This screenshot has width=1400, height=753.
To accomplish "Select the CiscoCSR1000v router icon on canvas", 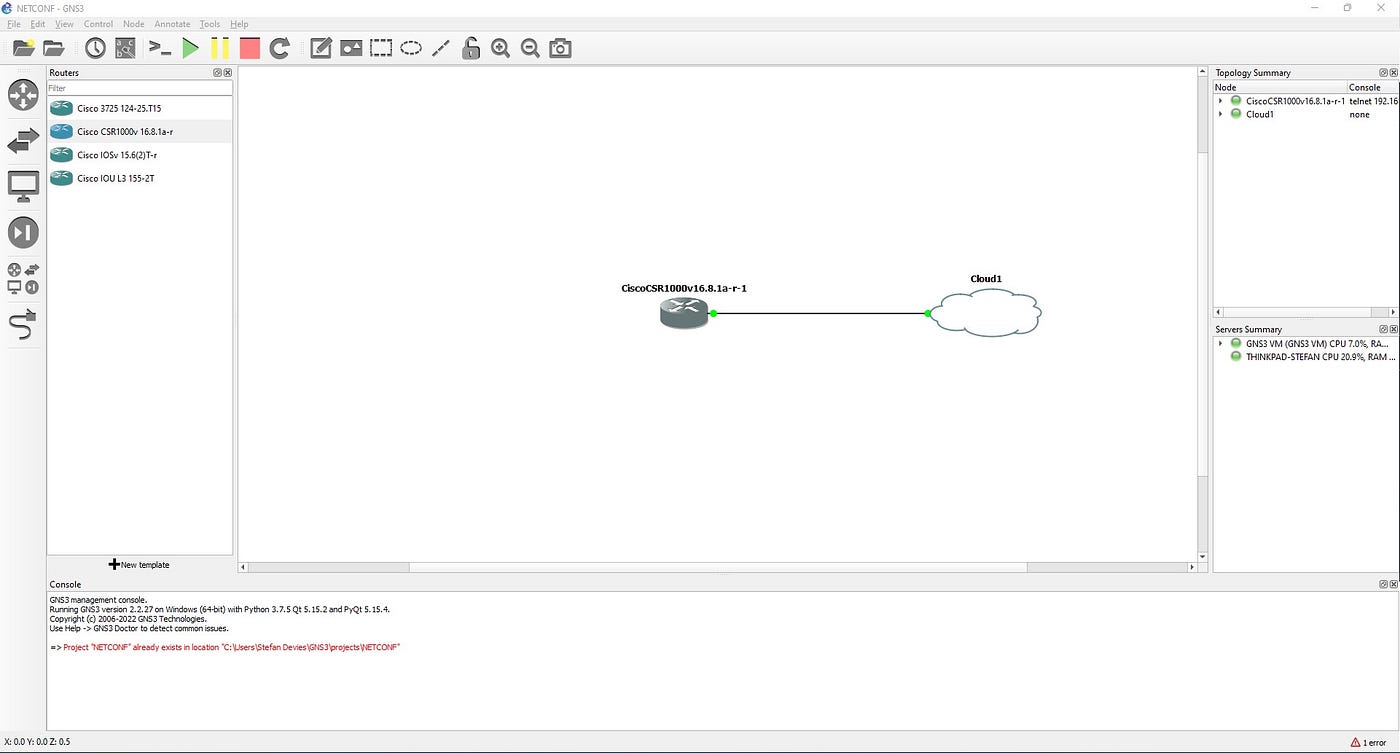I will pyautogui.click(x=683, y=313).
